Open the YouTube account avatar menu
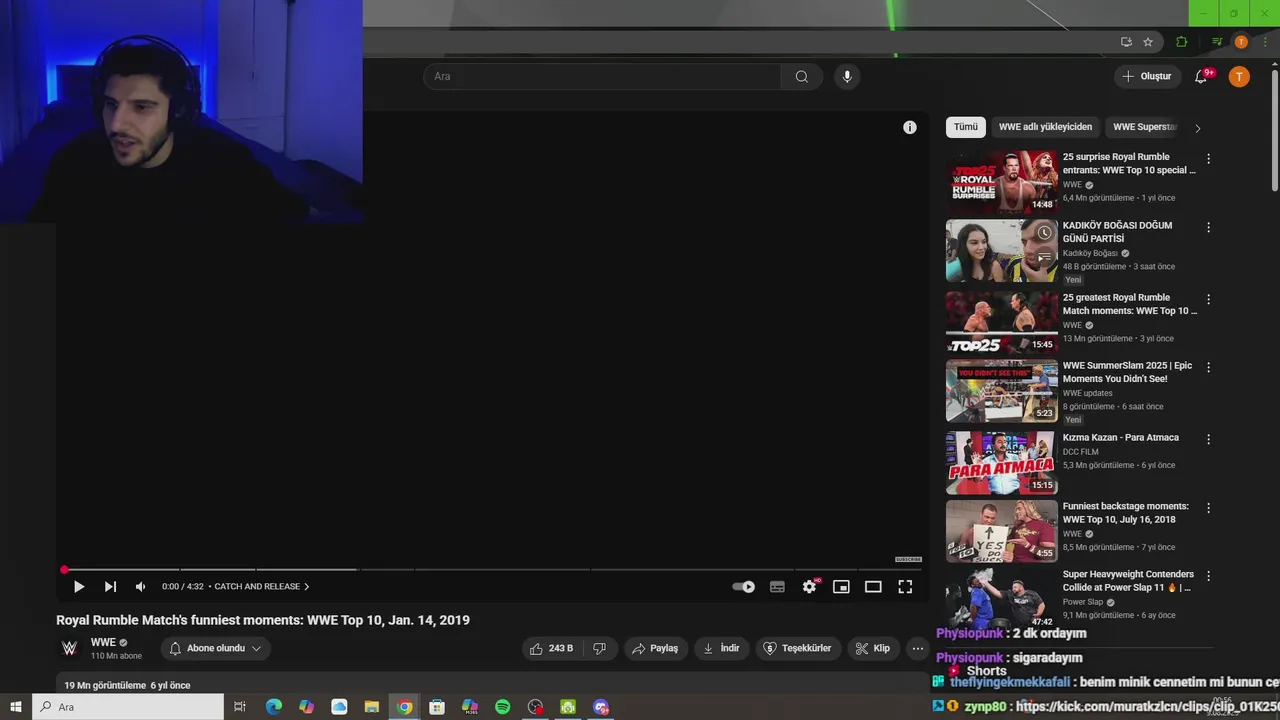Viewport: 1280px width, 720px height. (1239, 77)
